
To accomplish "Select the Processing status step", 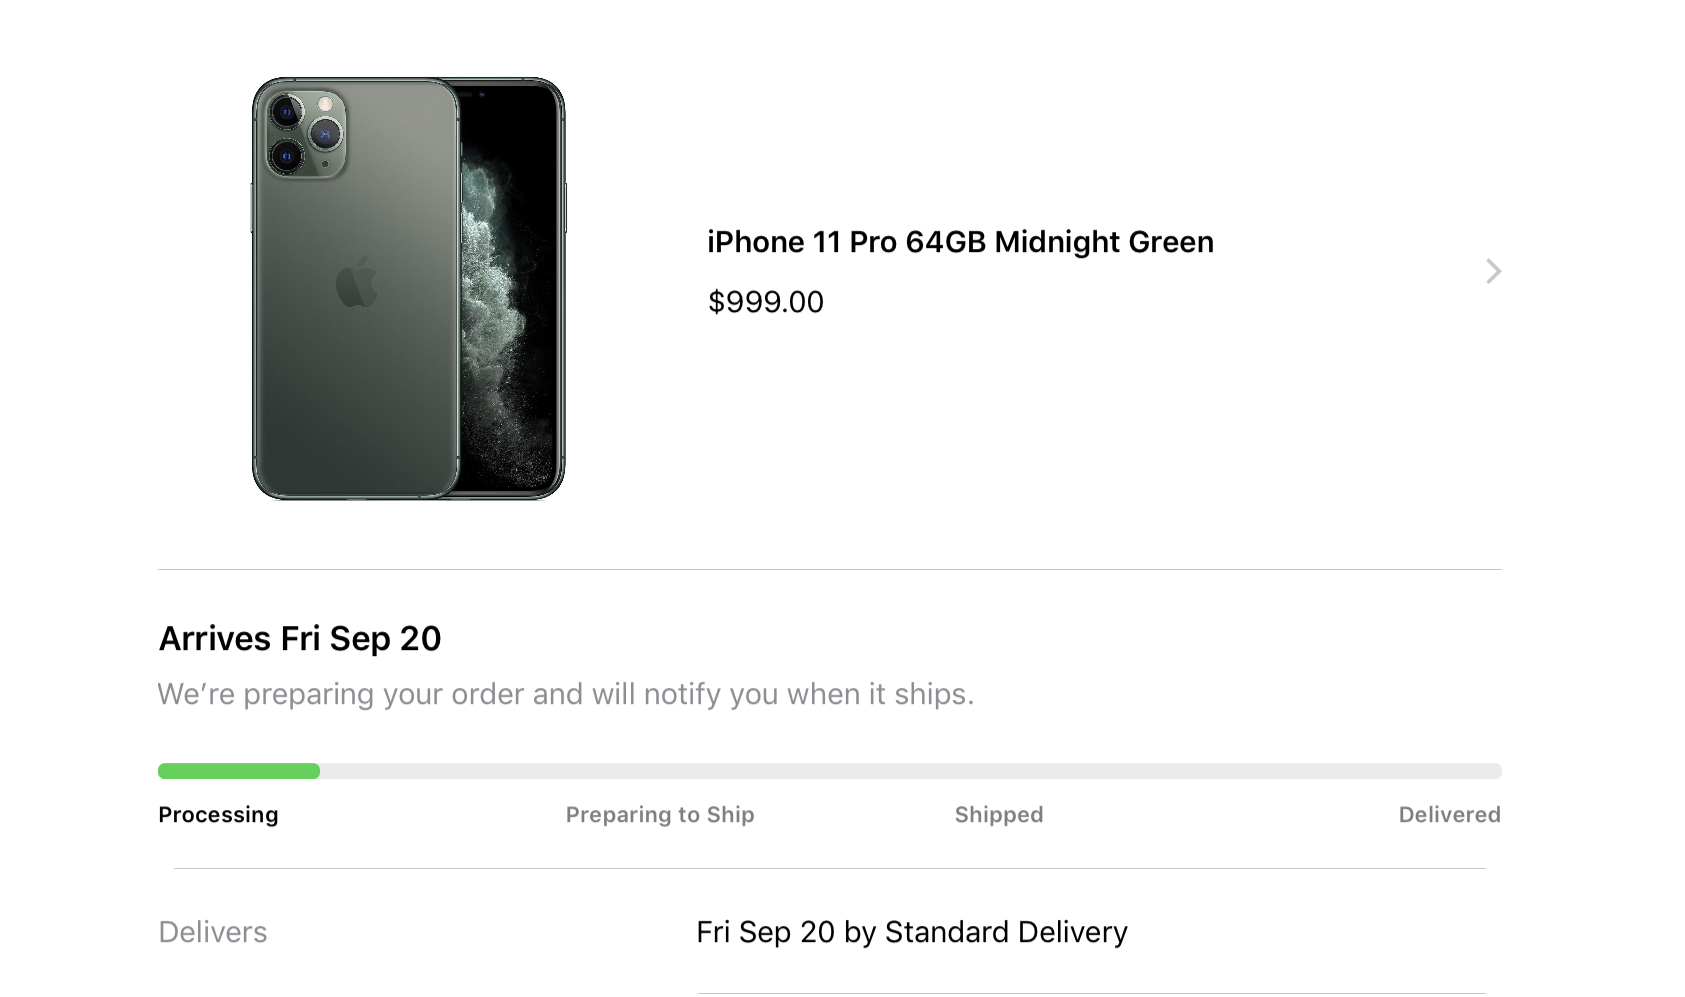I will point(218,815).
